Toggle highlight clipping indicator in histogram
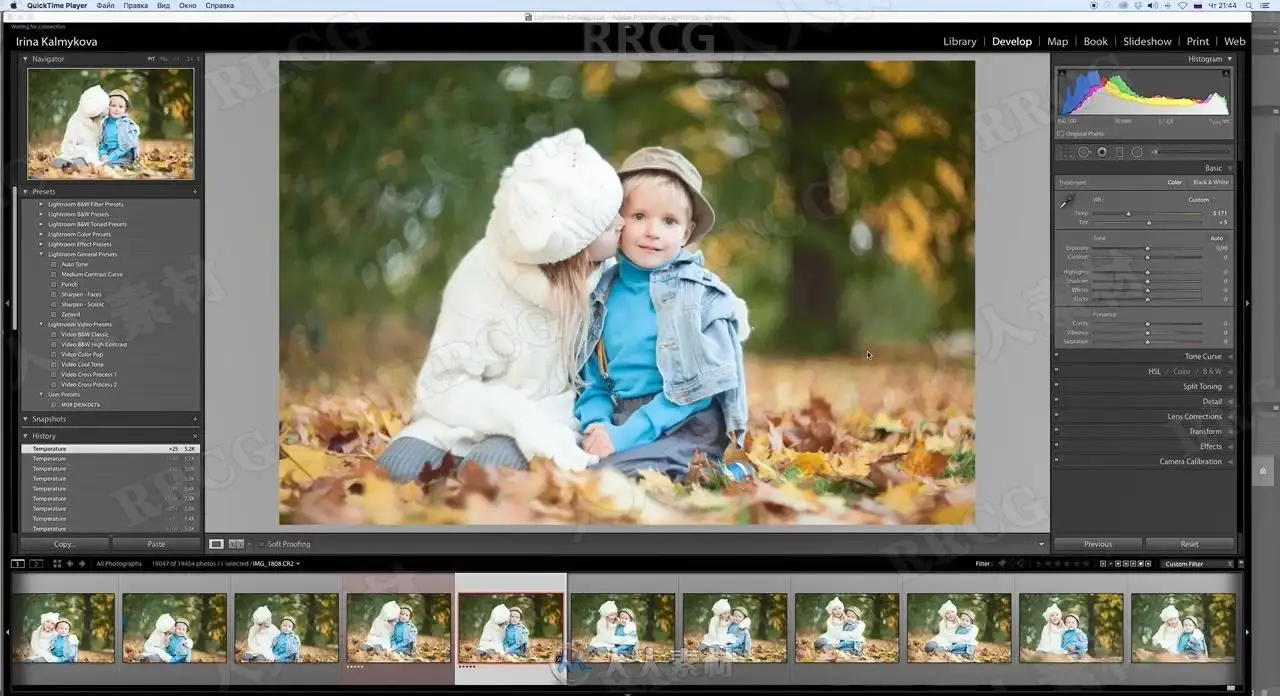 point(1227,74)
